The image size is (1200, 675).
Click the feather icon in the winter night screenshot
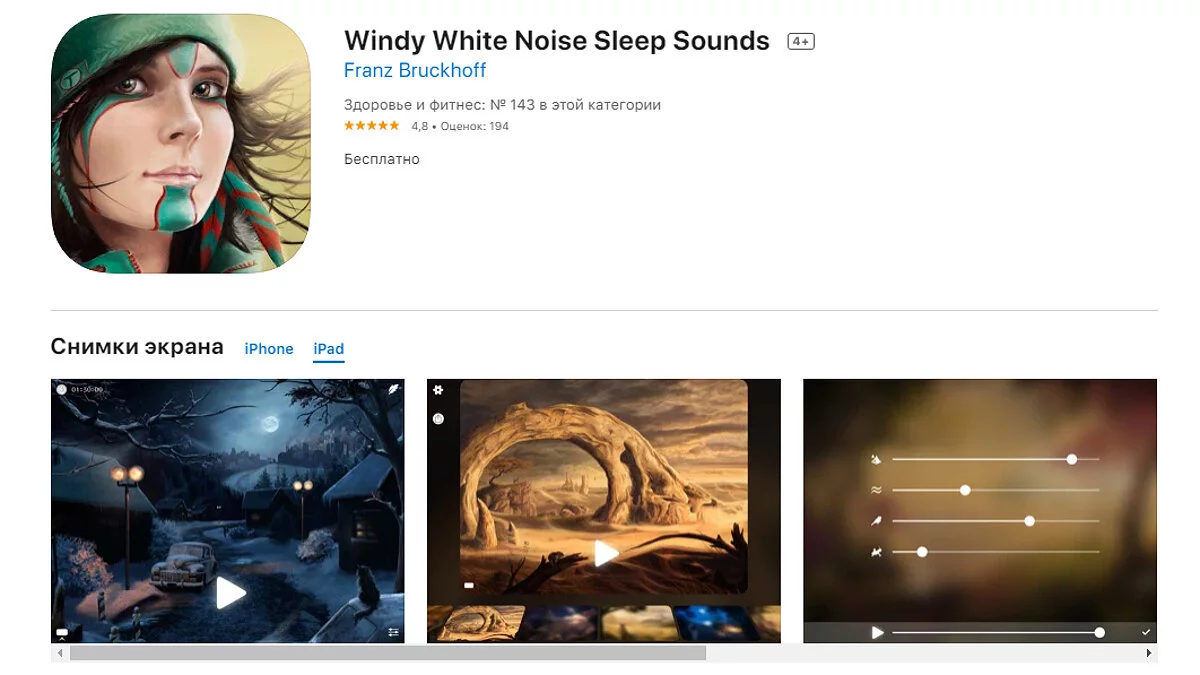point(394,389)
